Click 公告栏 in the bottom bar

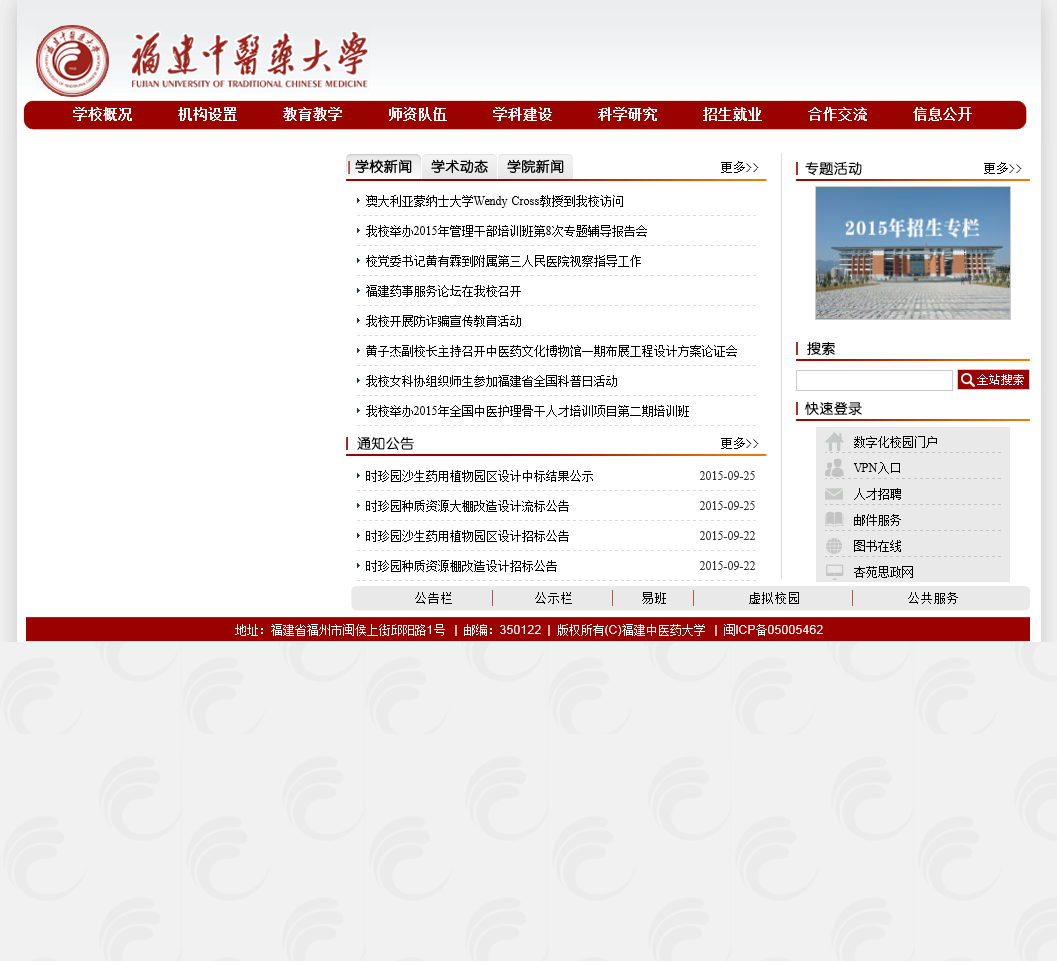click(433, 598)
